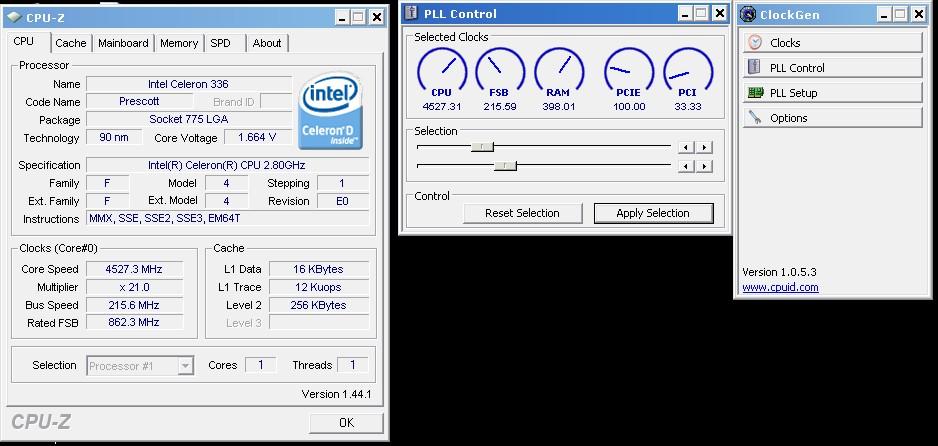Switch to the Cache tab
This screenshot has width=938, height=446.
point(71,43)
